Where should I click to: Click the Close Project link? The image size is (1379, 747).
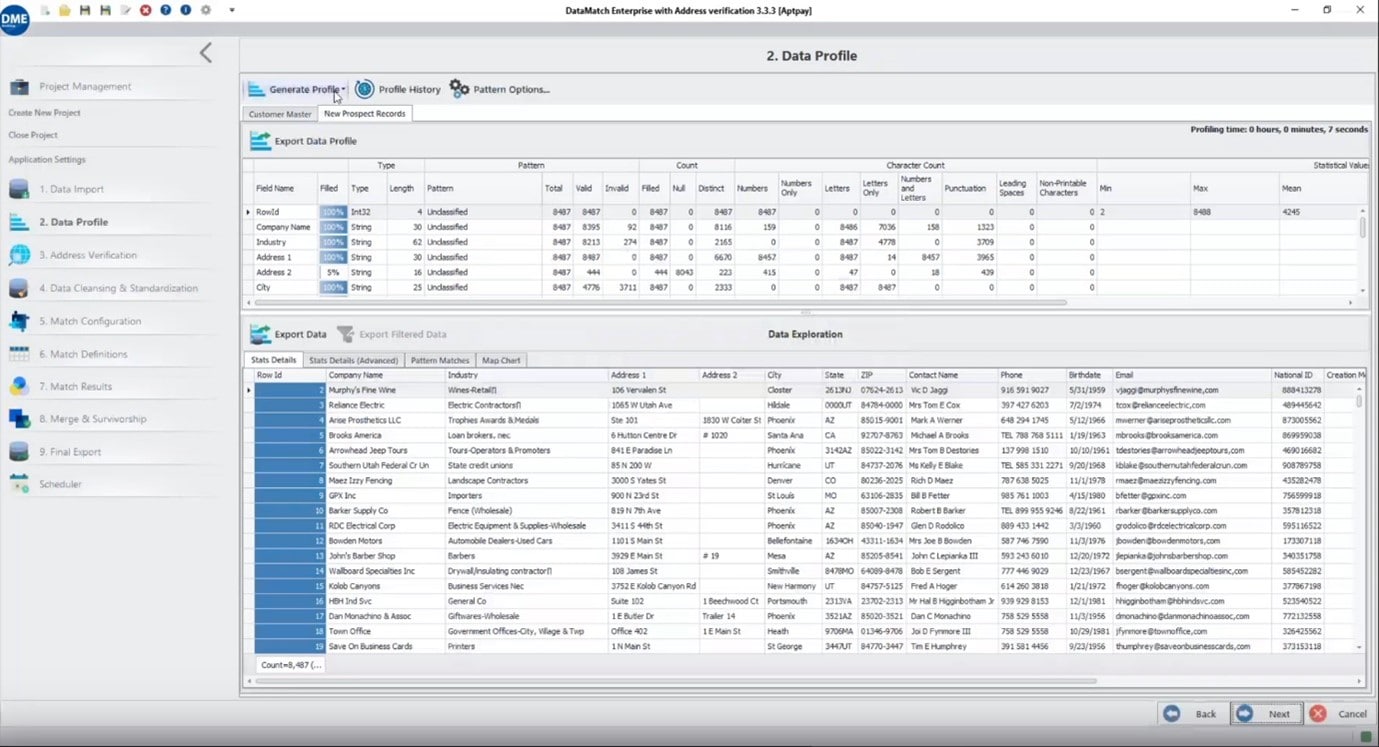tap(33, 135)
